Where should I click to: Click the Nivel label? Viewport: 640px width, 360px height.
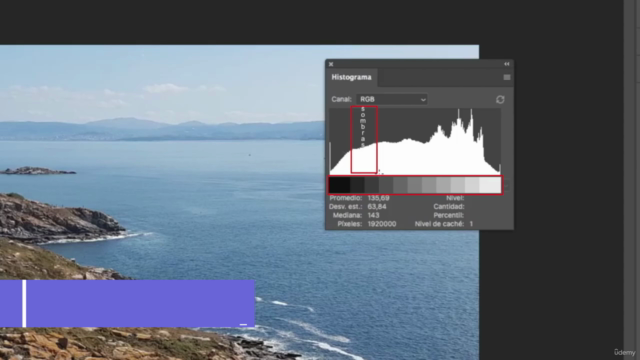[x=455, y=198]
